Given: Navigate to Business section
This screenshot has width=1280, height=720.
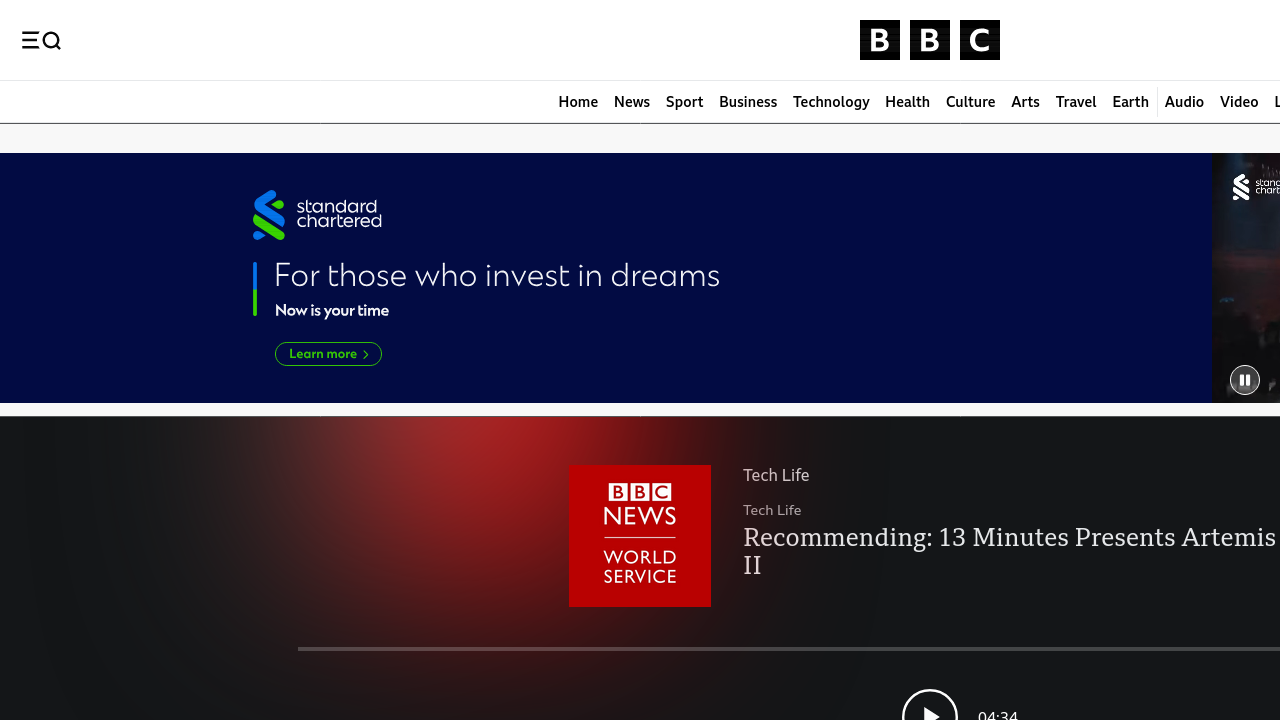Looking at the screenshot, I should tap(748, 102).
